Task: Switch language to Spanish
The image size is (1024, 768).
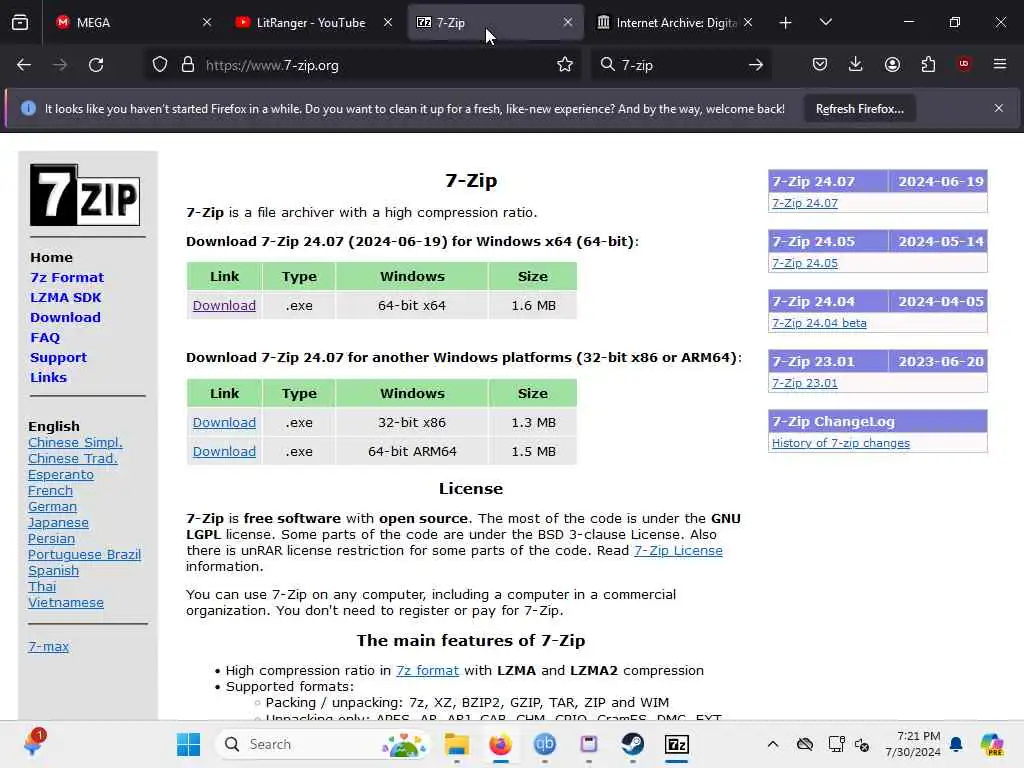Action: tap(54, 571)
